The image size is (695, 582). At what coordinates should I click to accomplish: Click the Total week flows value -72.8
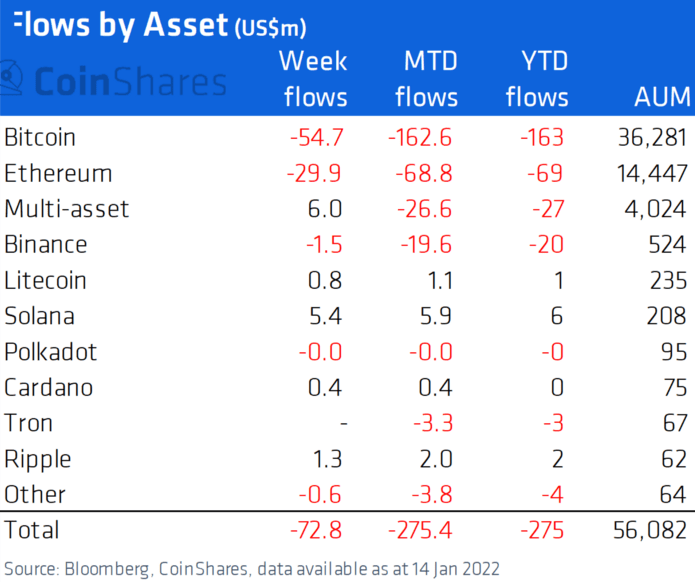click(x=315, y=529)
